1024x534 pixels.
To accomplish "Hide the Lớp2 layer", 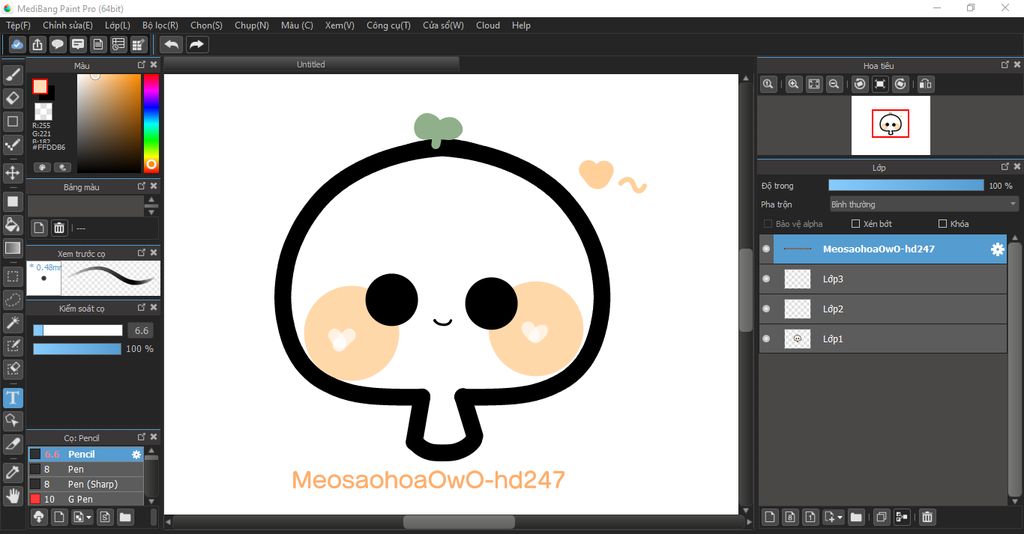I will (767, 309).
